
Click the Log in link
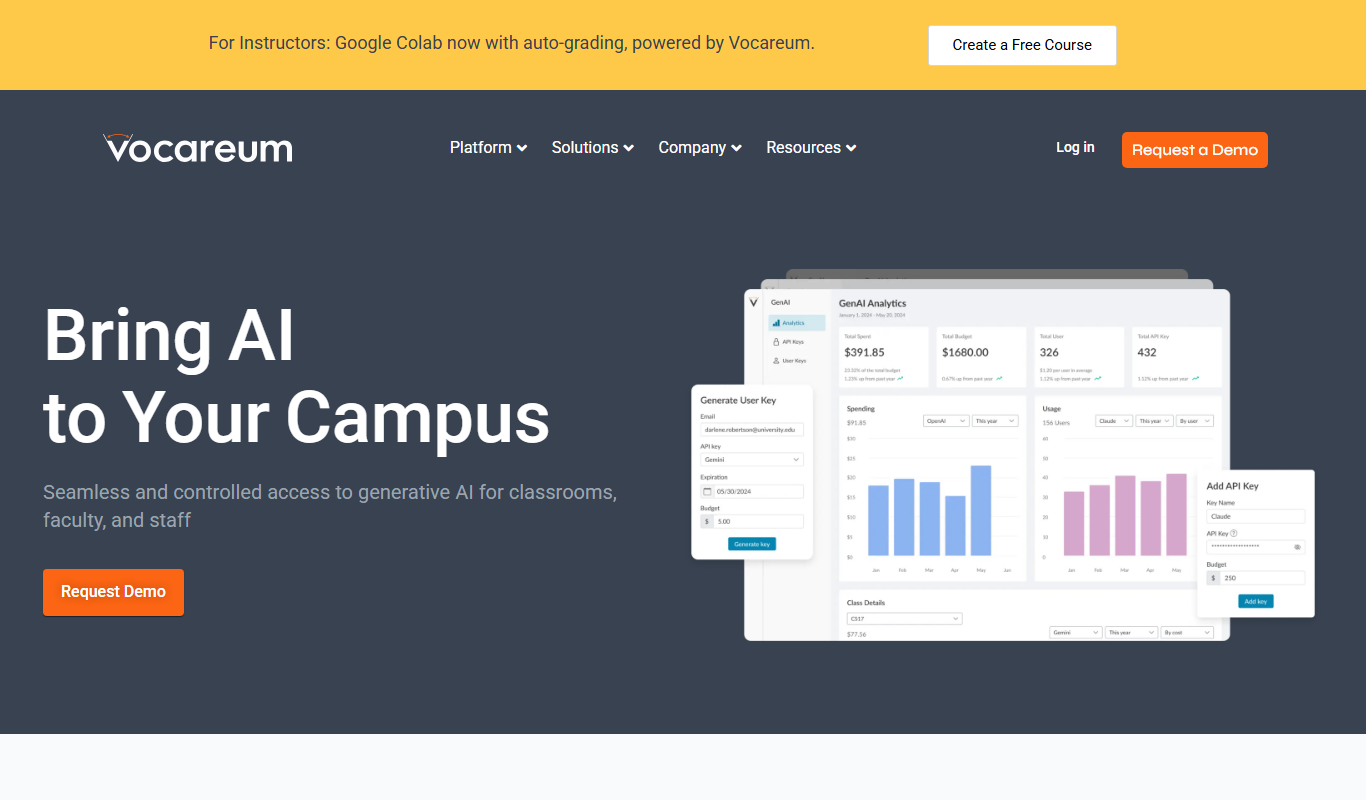(x=1075, y=147)
